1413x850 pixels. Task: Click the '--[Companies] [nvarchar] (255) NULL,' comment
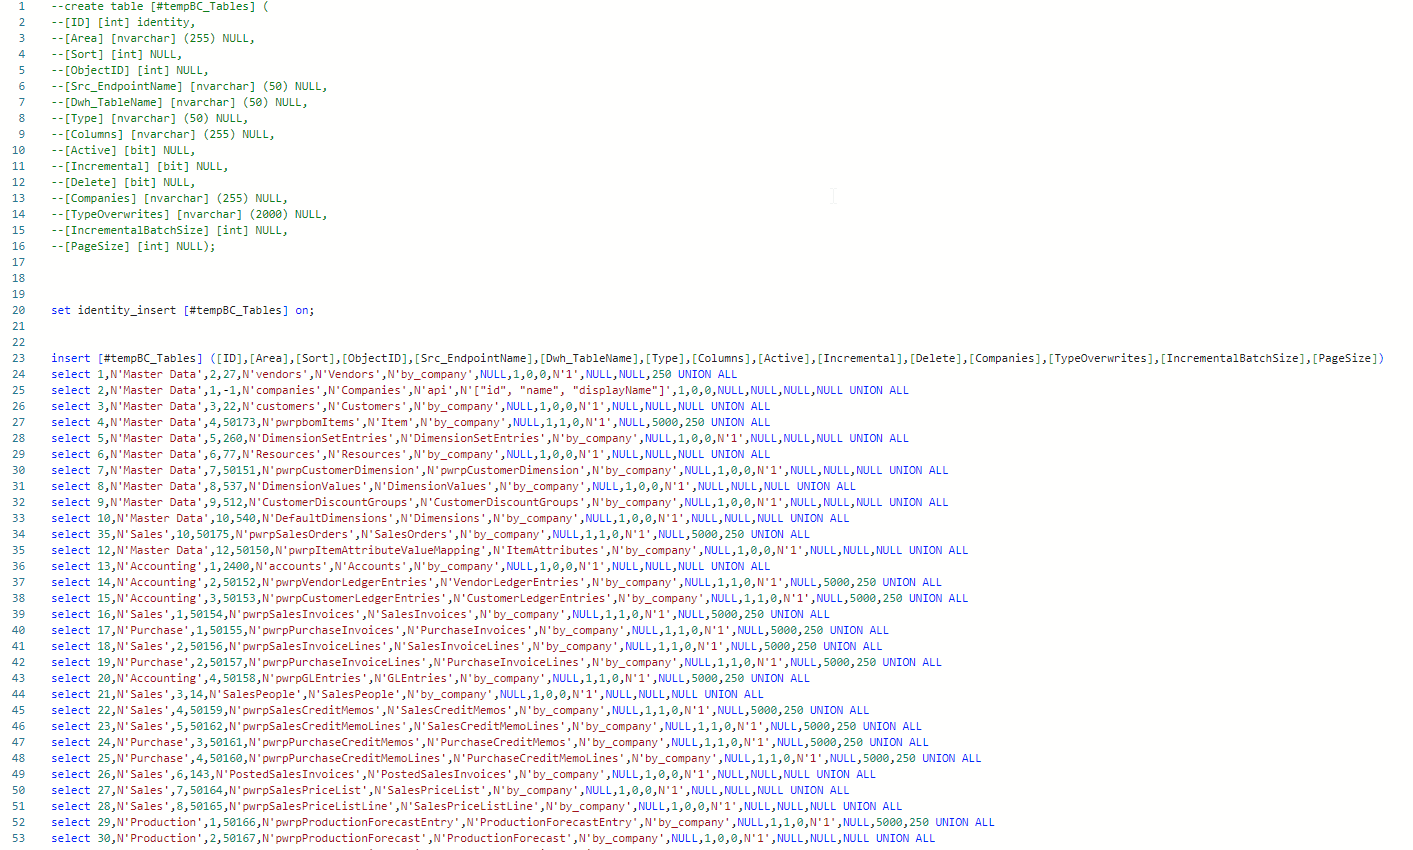click(x=169, y=198)
